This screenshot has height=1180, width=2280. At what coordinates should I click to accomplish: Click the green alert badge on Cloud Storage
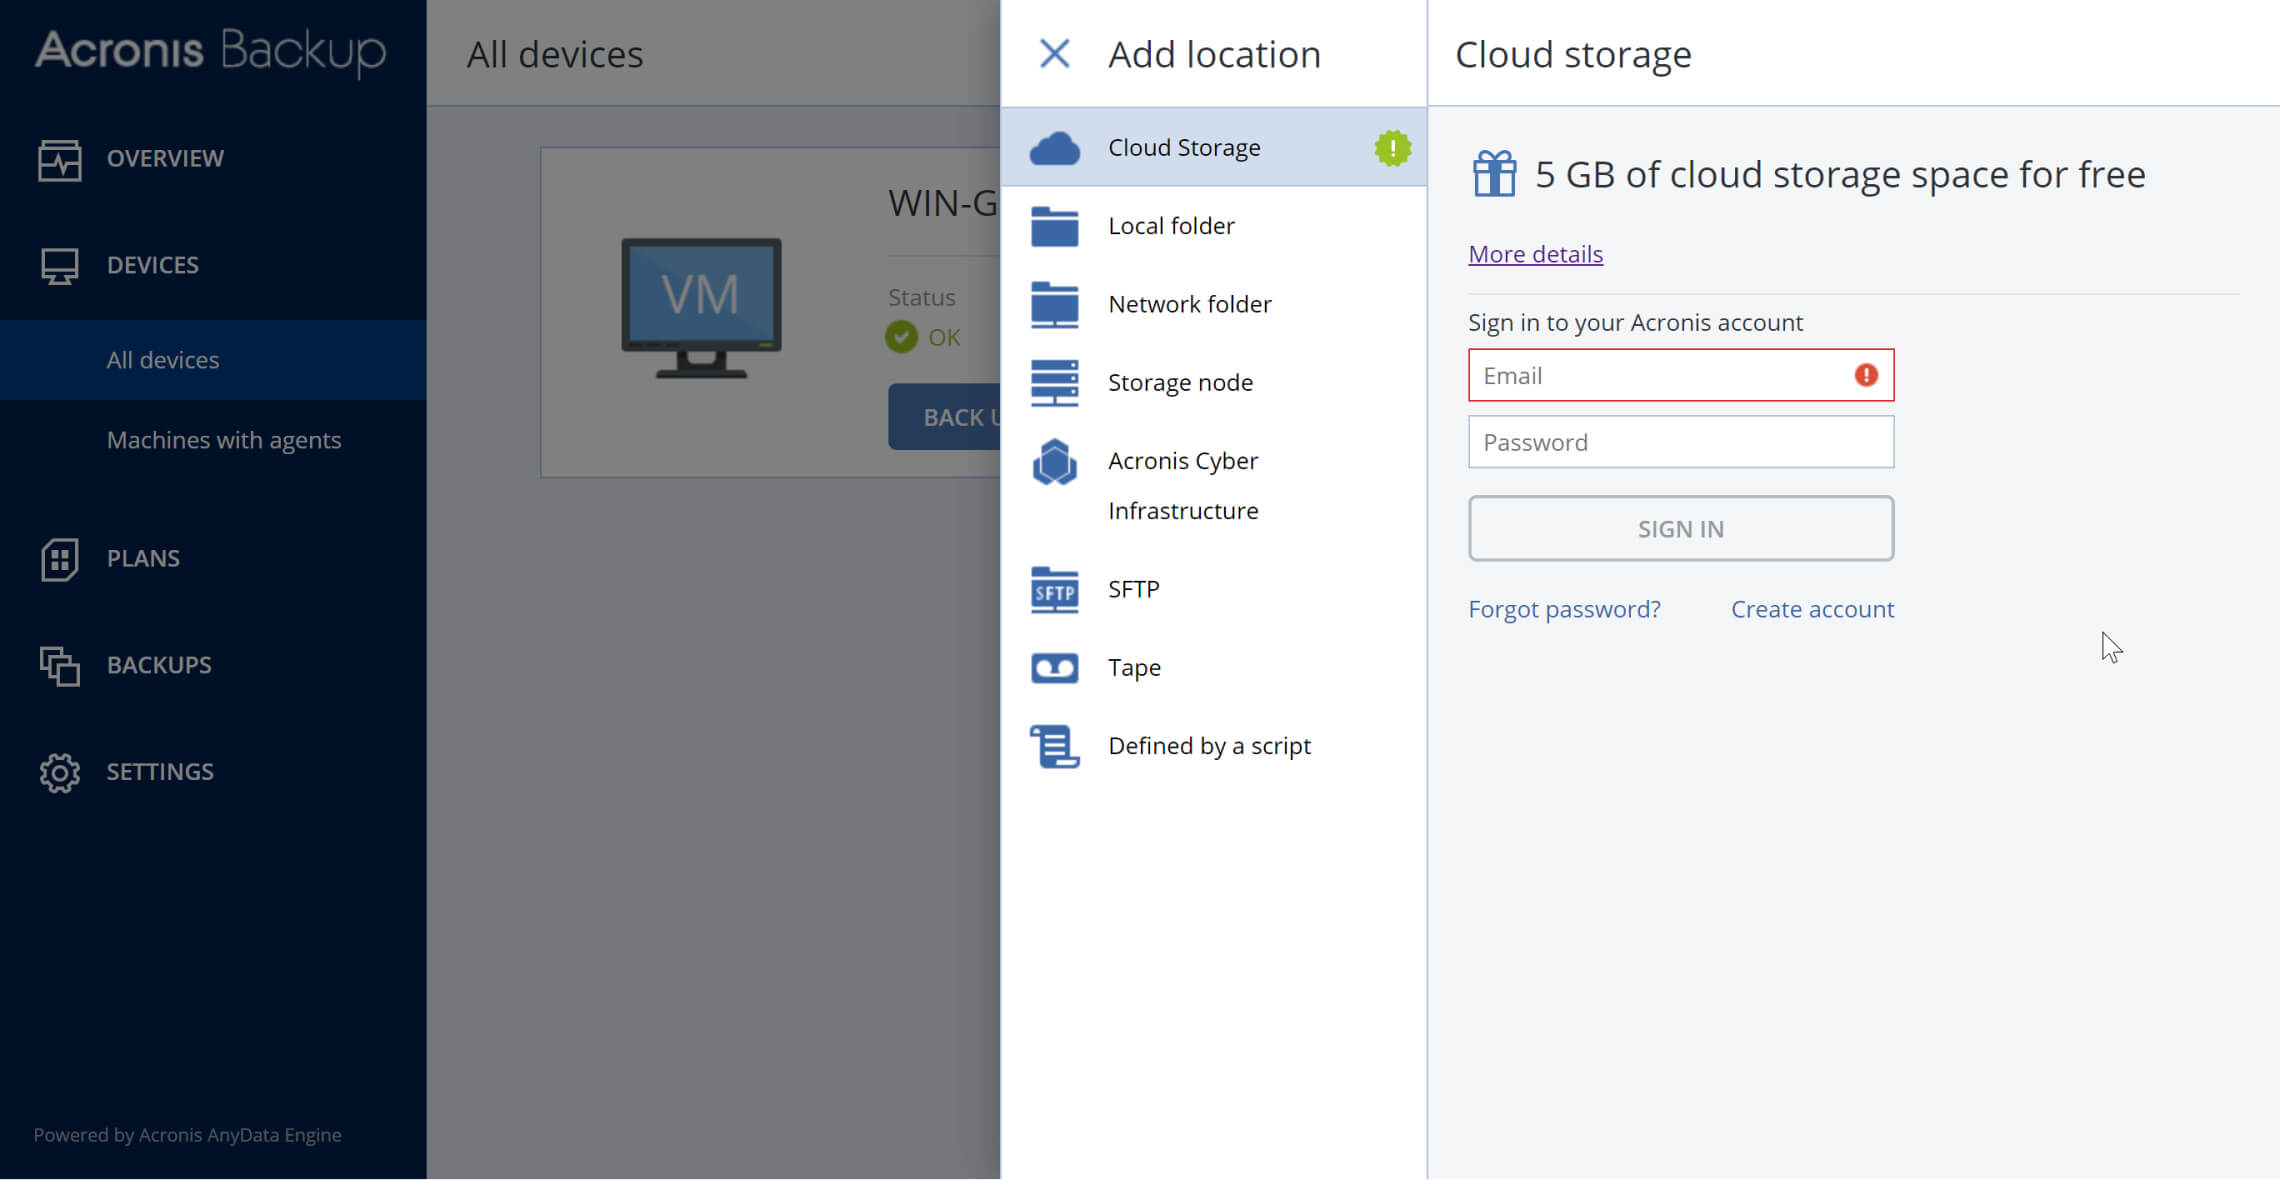click(1392, 148)
